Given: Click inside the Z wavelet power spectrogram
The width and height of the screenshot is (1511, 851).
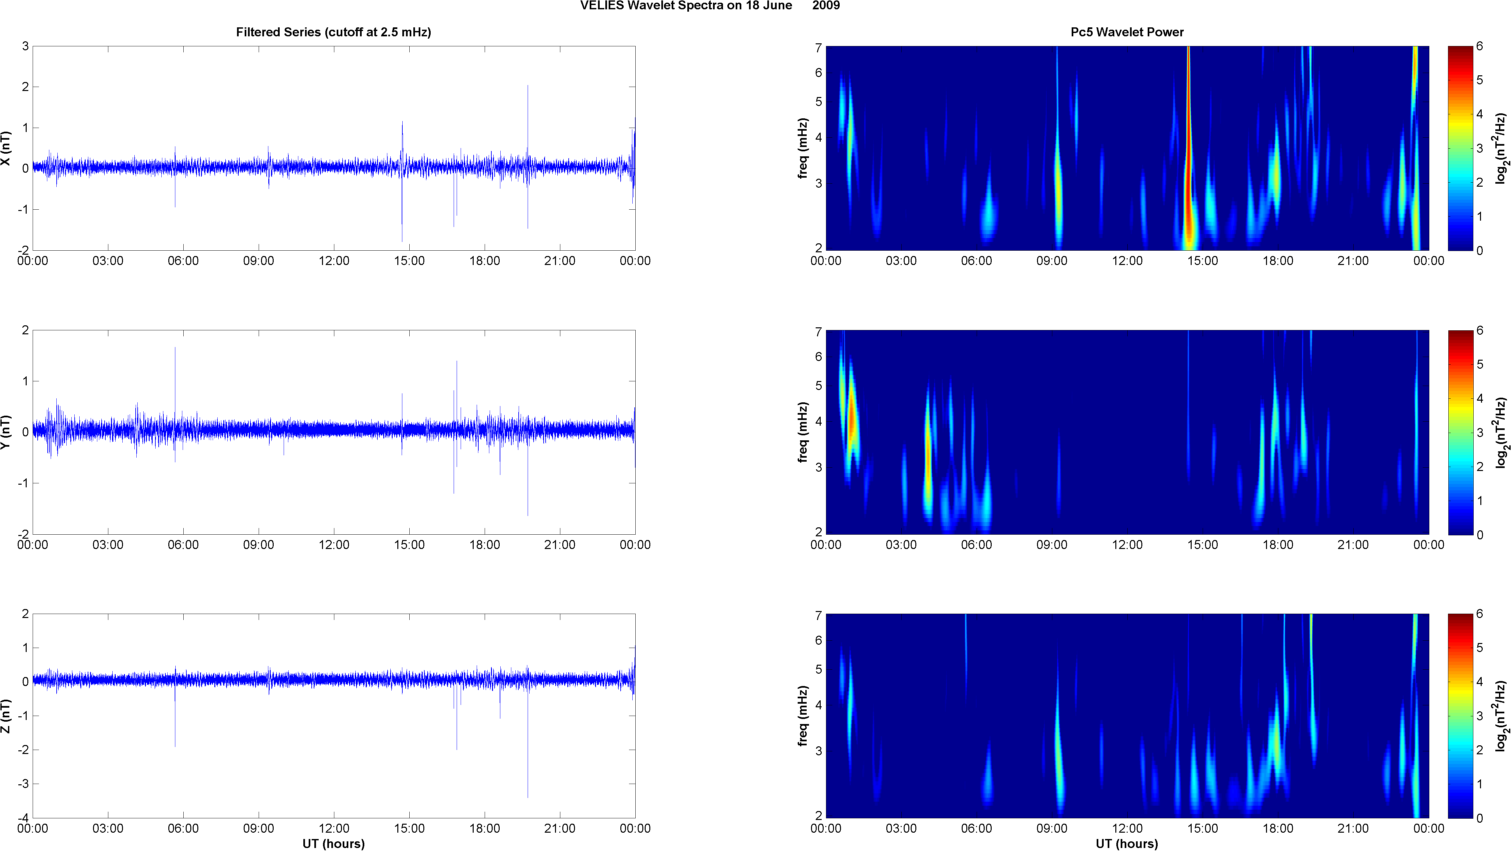Looking at the screenshot, I should pos(1127,716).
